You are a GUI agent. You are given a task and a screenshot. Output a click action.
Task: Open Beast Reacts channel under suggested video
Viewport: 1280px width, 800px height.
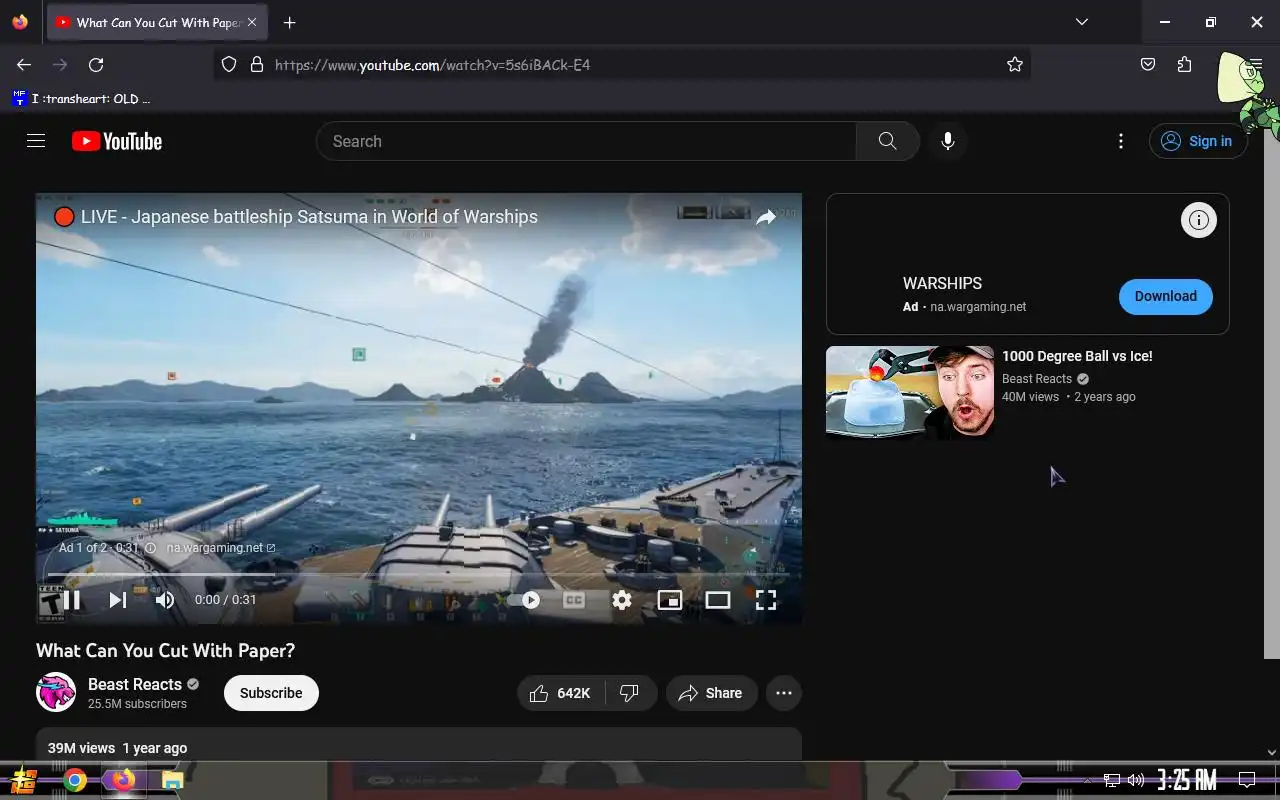pos(1037,379)
